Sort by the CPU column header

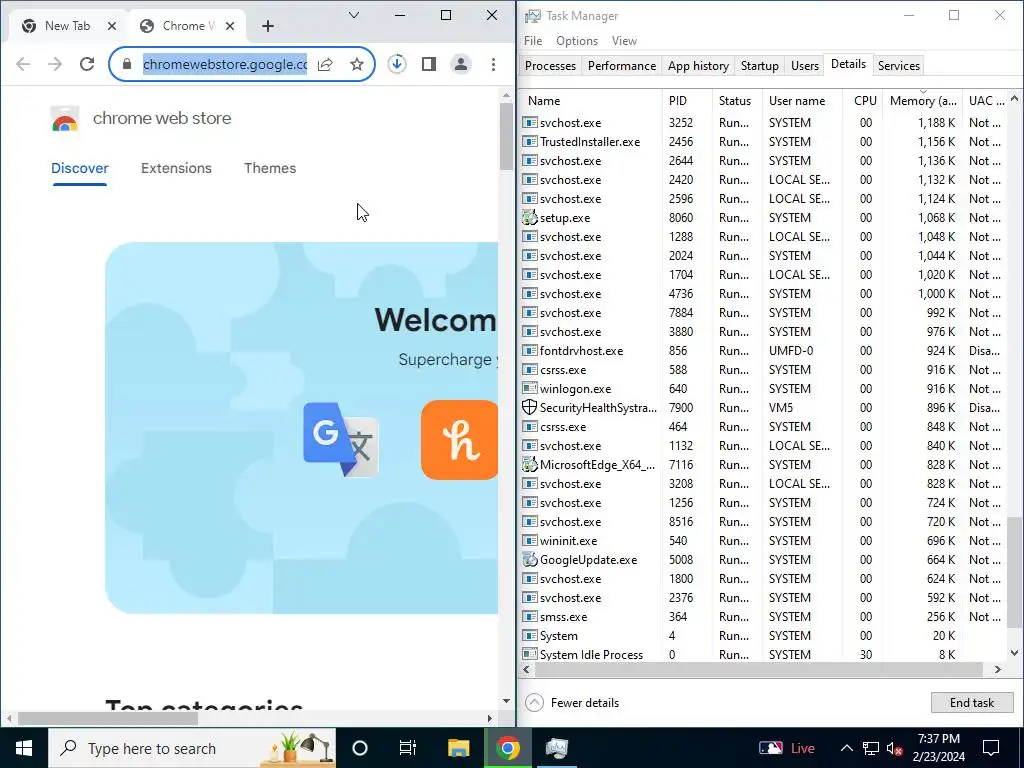(863, 101)
